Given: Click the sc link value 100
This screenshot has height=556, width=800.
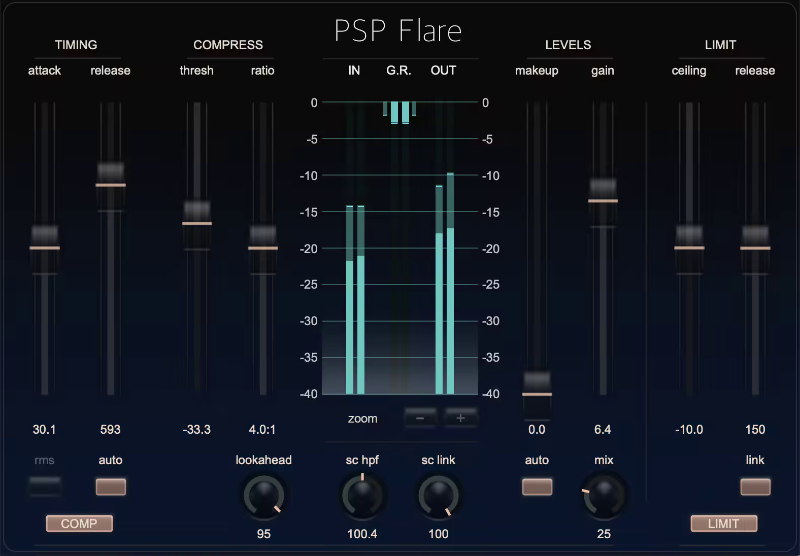Looking at the screenshot, I should pos(438,534).
